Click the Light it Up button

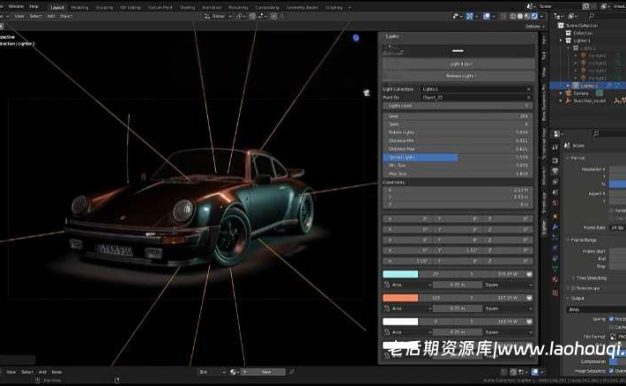[x=458, y=64]
